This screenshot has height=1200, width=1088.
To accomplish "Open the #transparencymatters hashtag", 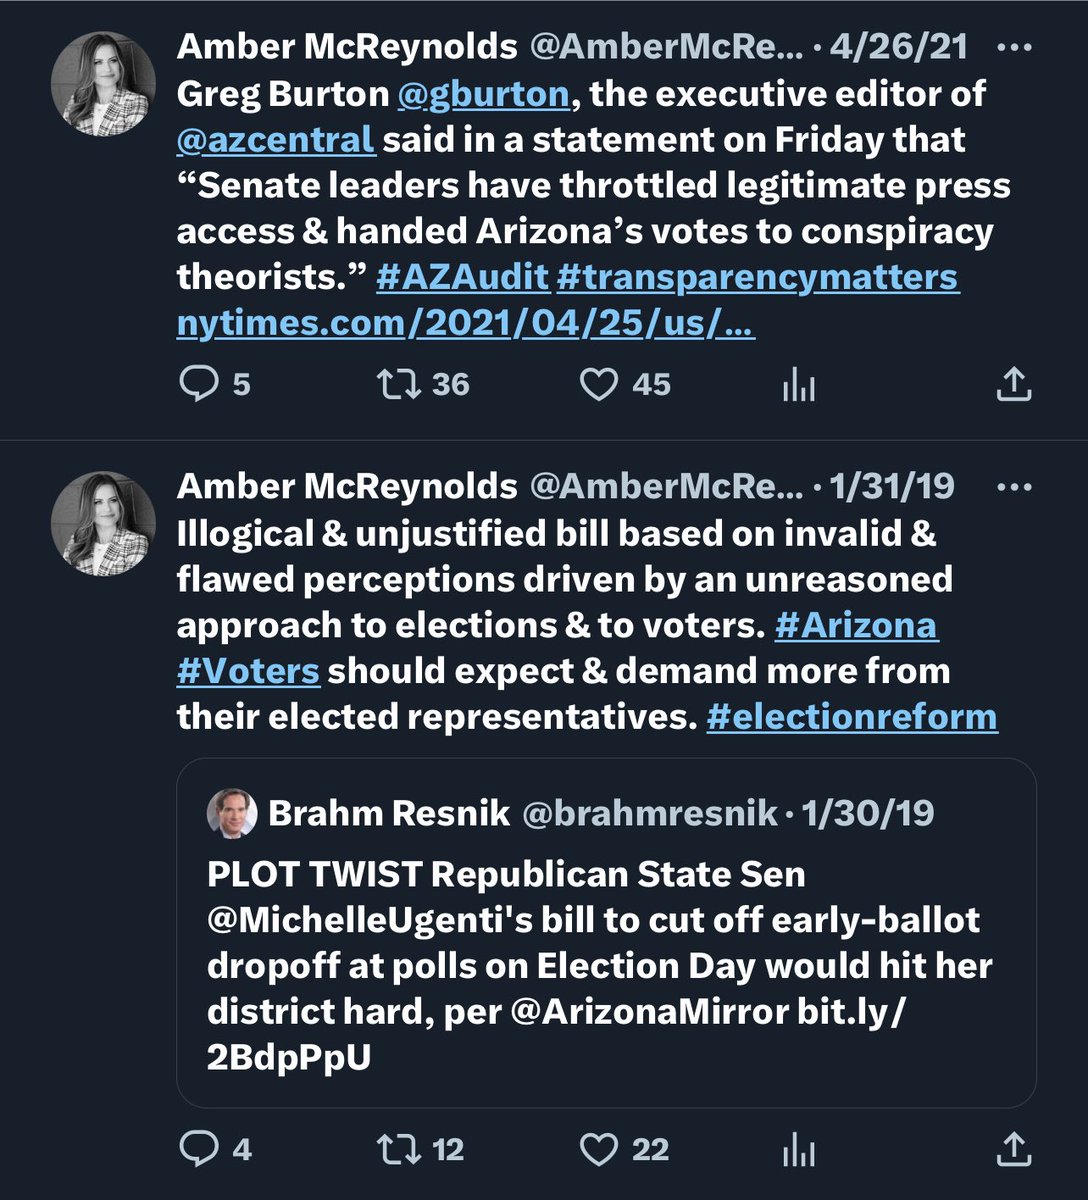I will (x=757, y=277).
